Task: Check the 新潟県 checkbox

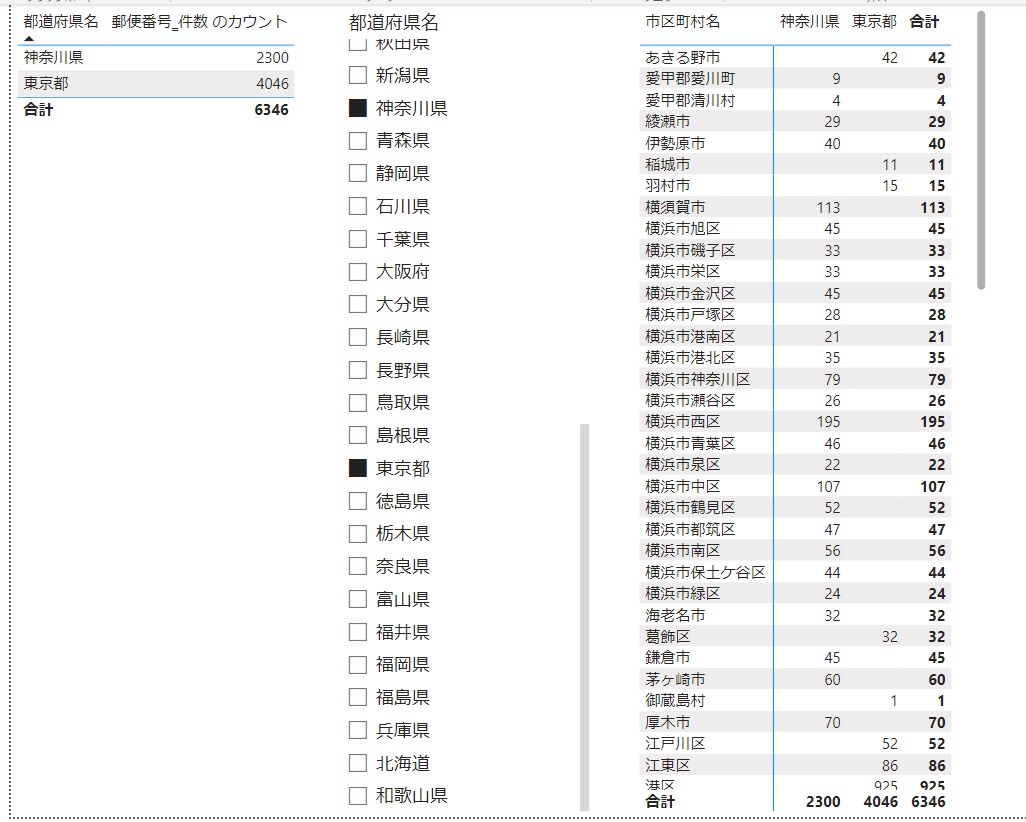Action: click(x=358, y=75)
